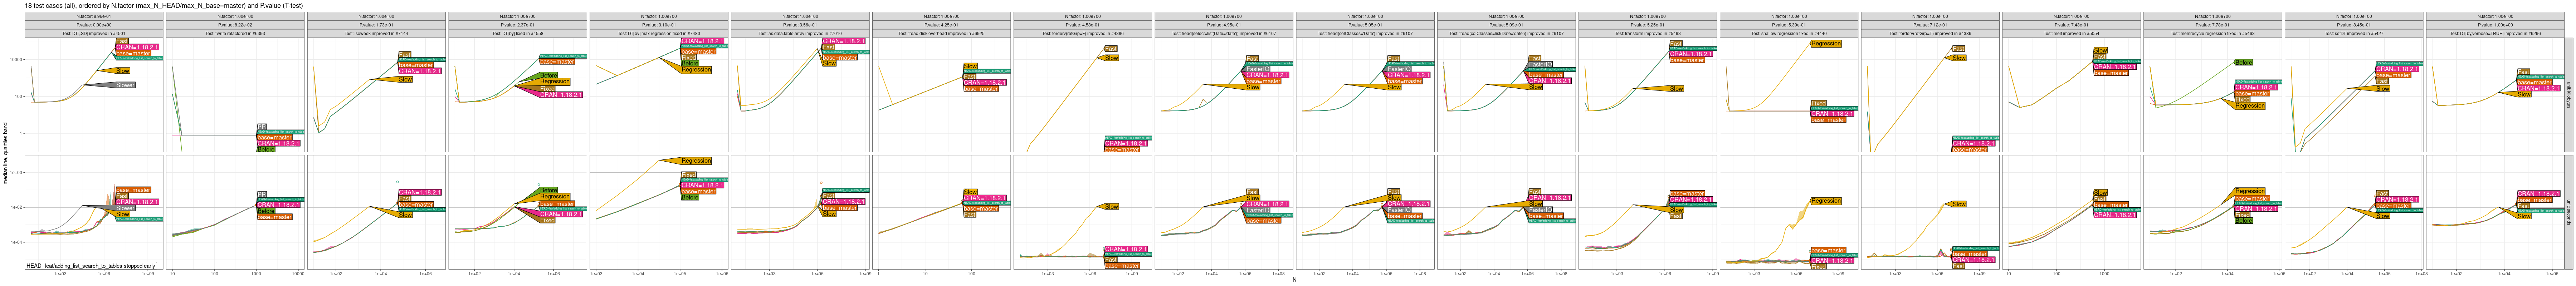The image size is (2576, 286).
Task: Click 'shallow regression fixed in #4440' header
Action: (1788, 33)
